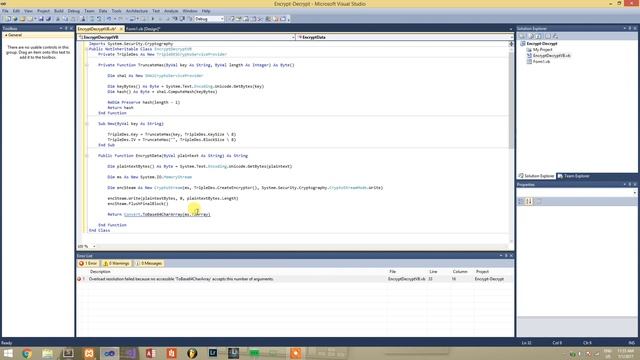Click the Alphabetical sort icon in Properties

529,201
